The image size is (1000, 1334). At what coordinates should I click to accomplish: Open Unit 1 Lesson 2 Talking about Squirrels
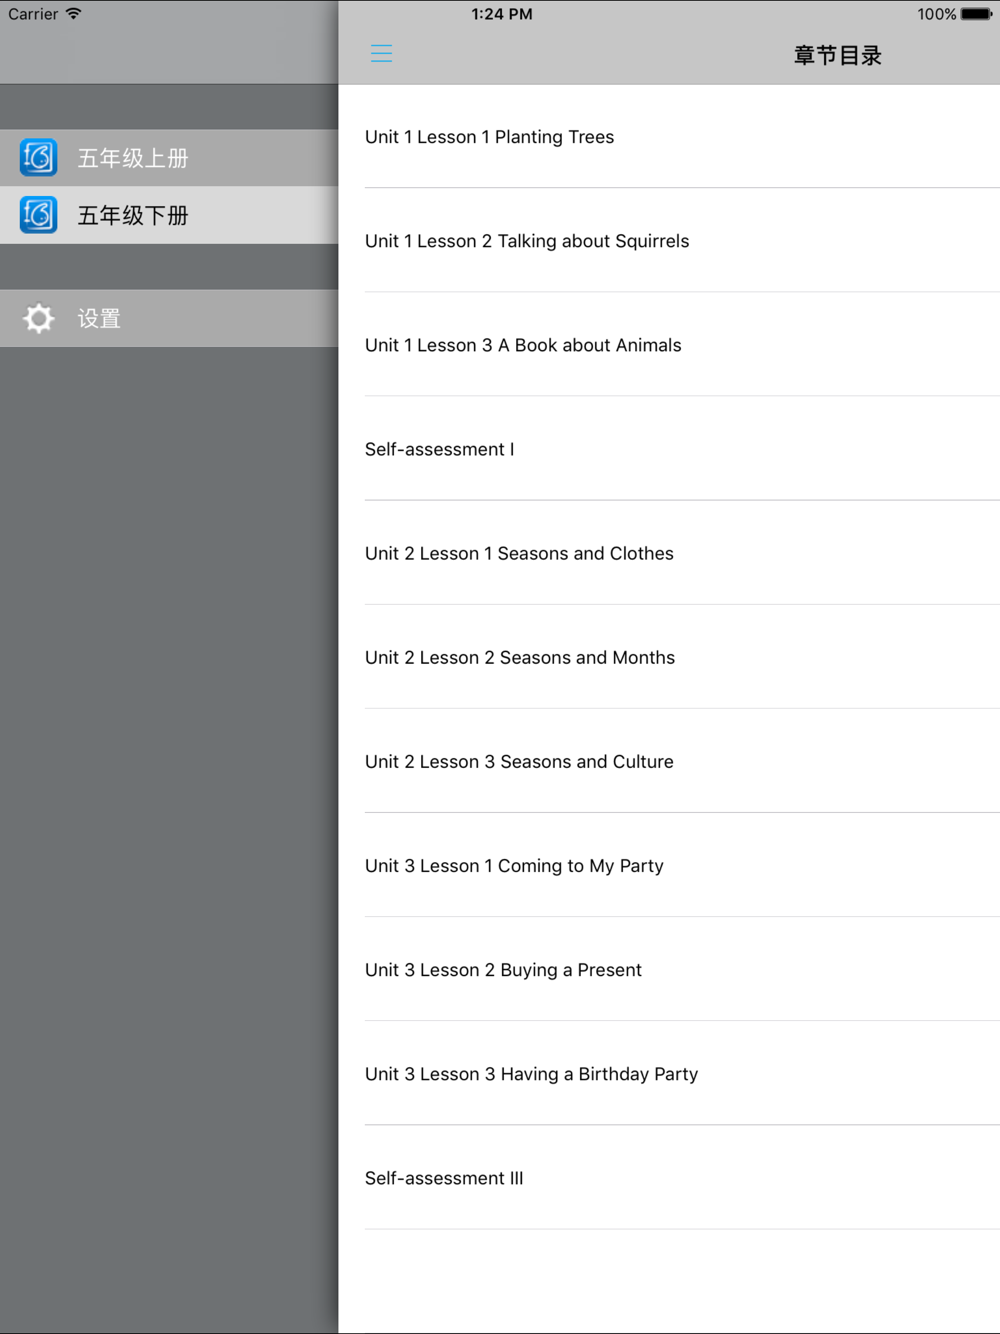tap(669, 241)
